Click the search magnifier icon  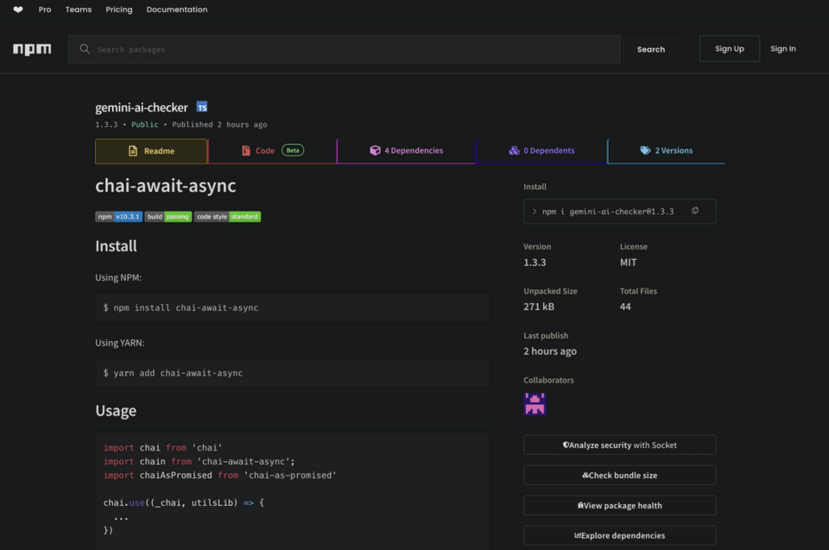tap(84, 49)
